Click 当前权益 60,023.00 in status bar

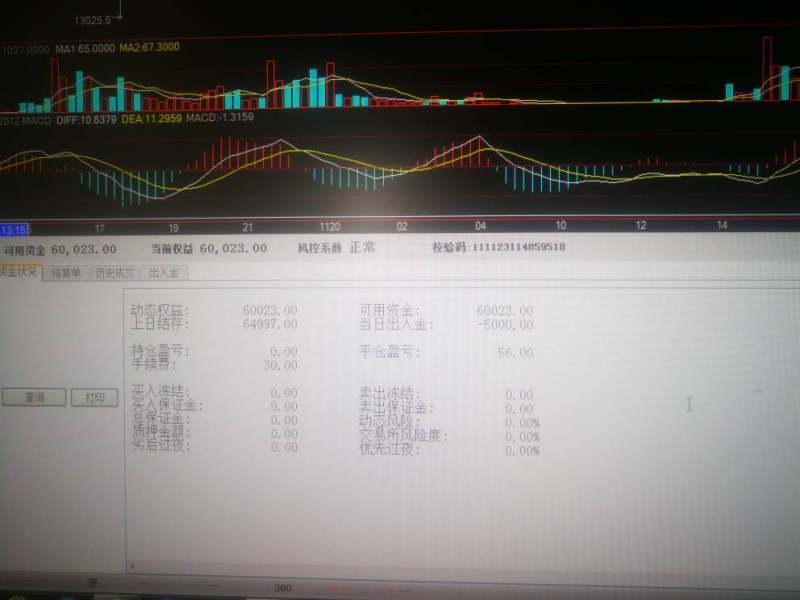coord(209,248)
